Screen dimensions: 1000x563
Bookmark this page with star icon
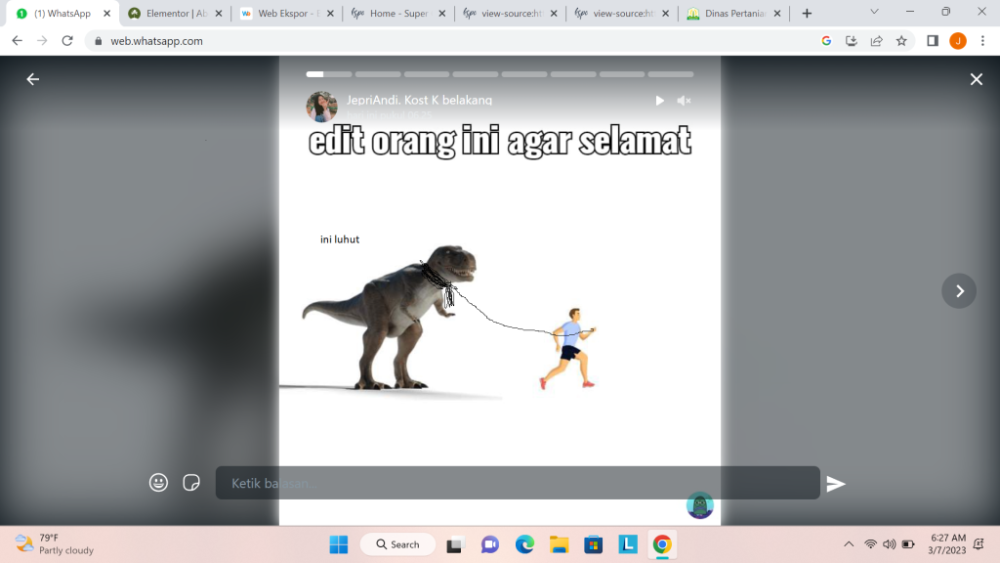click(x=901, y=41)
